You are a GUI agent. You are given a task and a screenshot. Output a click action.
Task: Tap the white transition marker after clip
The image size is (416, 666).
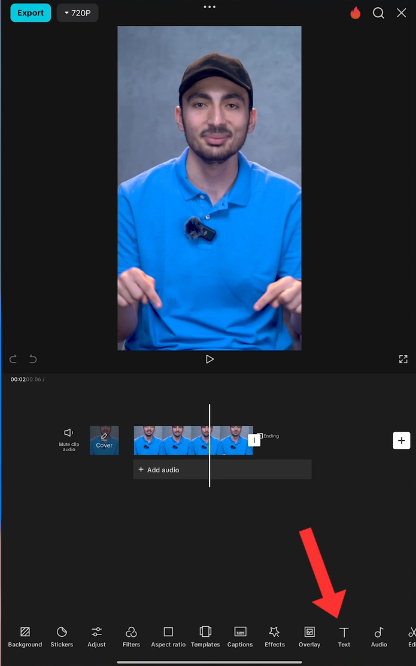[254, 440]
